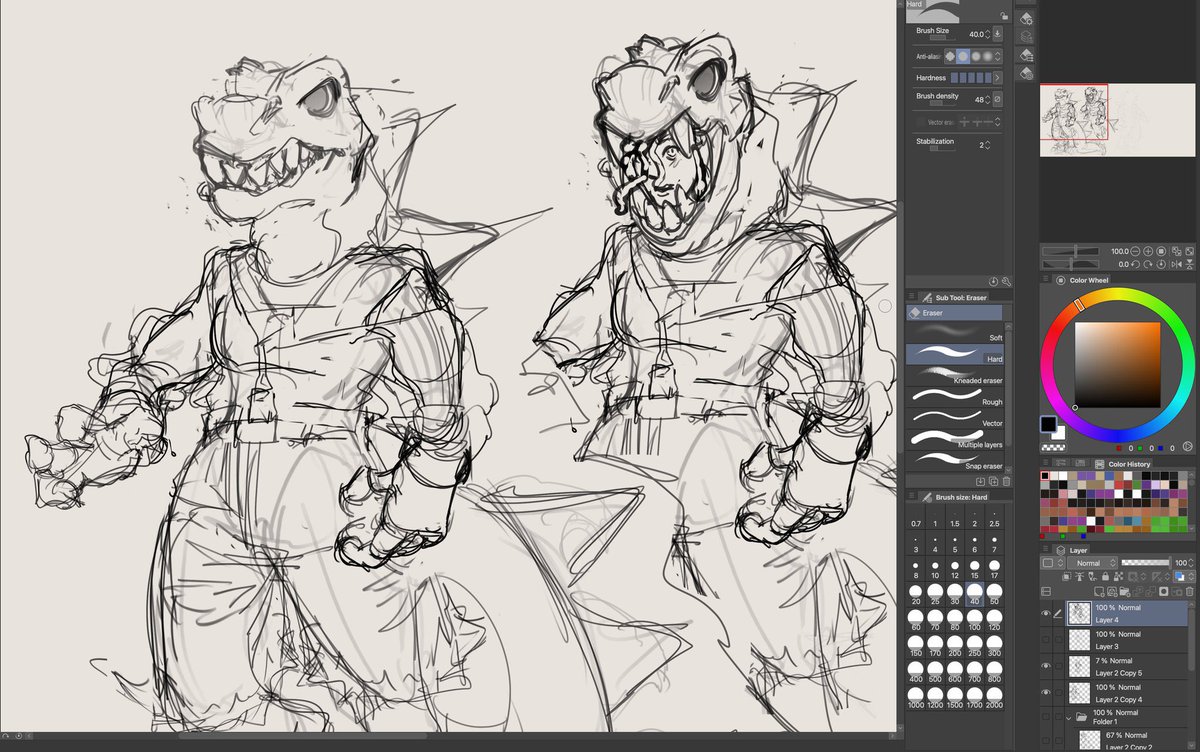The height and width of the screenshot is (752, 1200).
Task: Click the create layer mask icon
Action: [1162, 592]
